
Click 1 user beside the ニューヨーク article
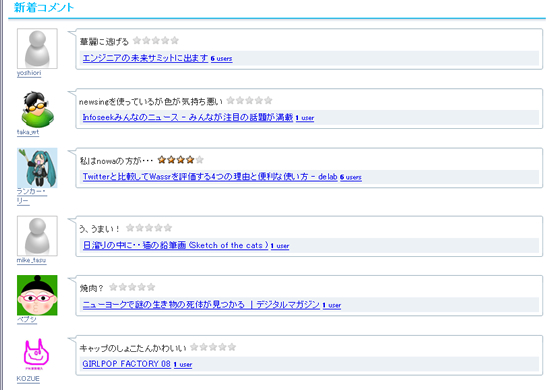click(x=331, y=305)
